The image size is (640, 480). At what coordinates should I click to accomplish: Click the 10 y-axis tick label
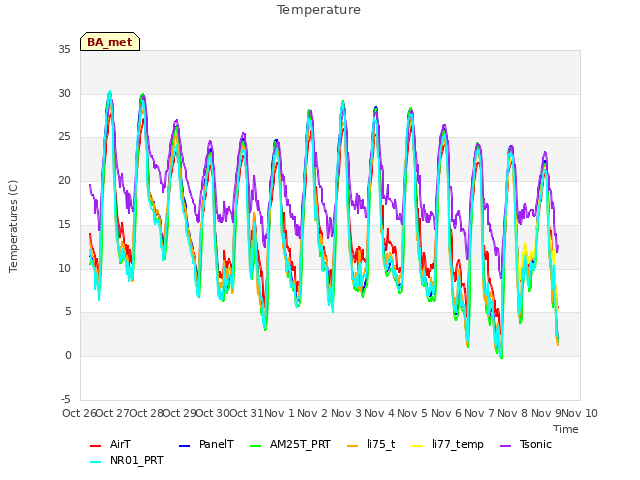(64, 268)
